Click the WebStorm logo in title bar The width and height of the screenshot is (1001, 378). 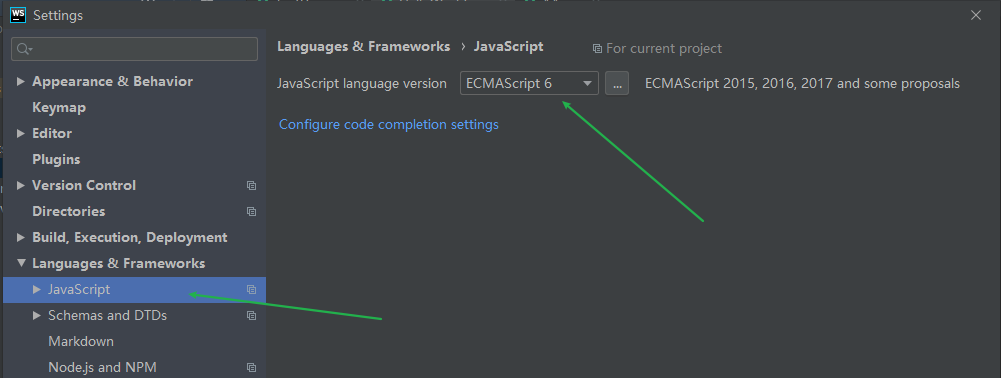[x=18, y=15]
